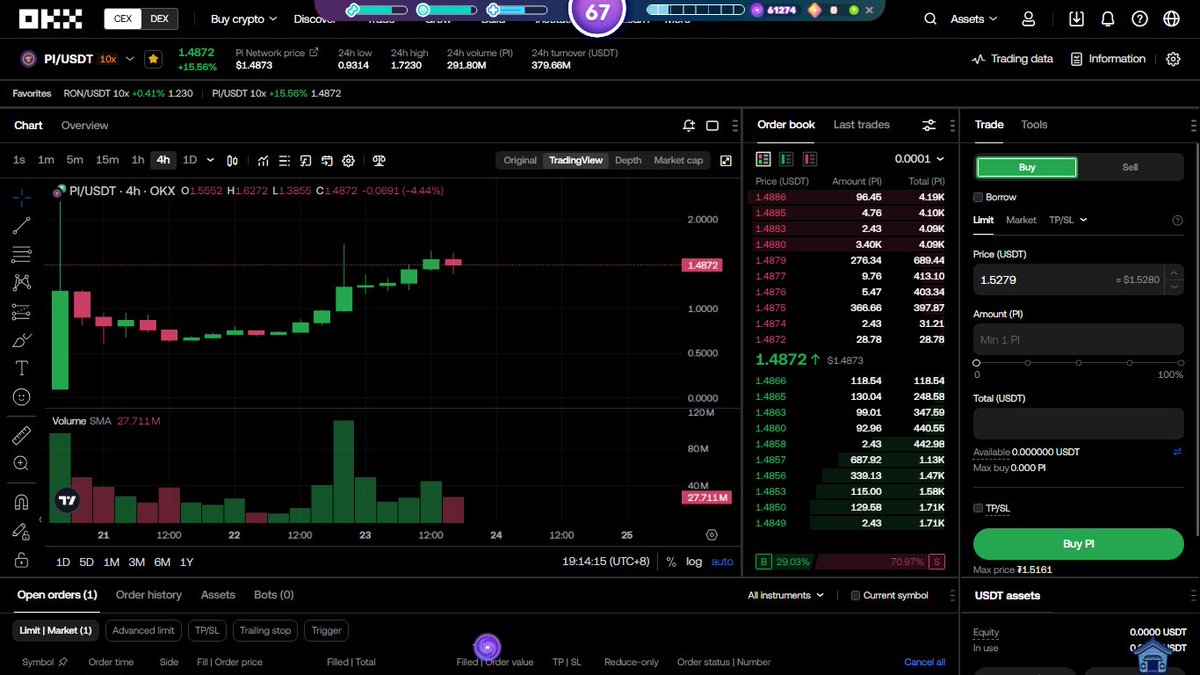
Task: Show only sell orders in order book
Action: [809, 159]
